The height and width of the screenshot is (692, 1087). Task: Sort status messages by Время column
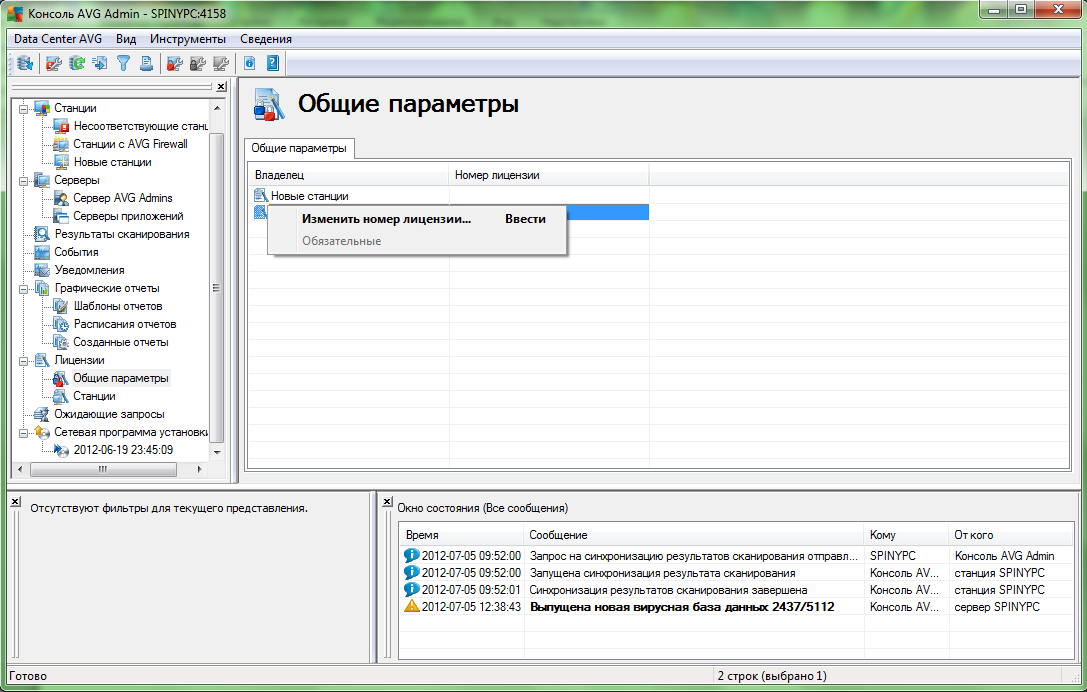tap(462, 535)
